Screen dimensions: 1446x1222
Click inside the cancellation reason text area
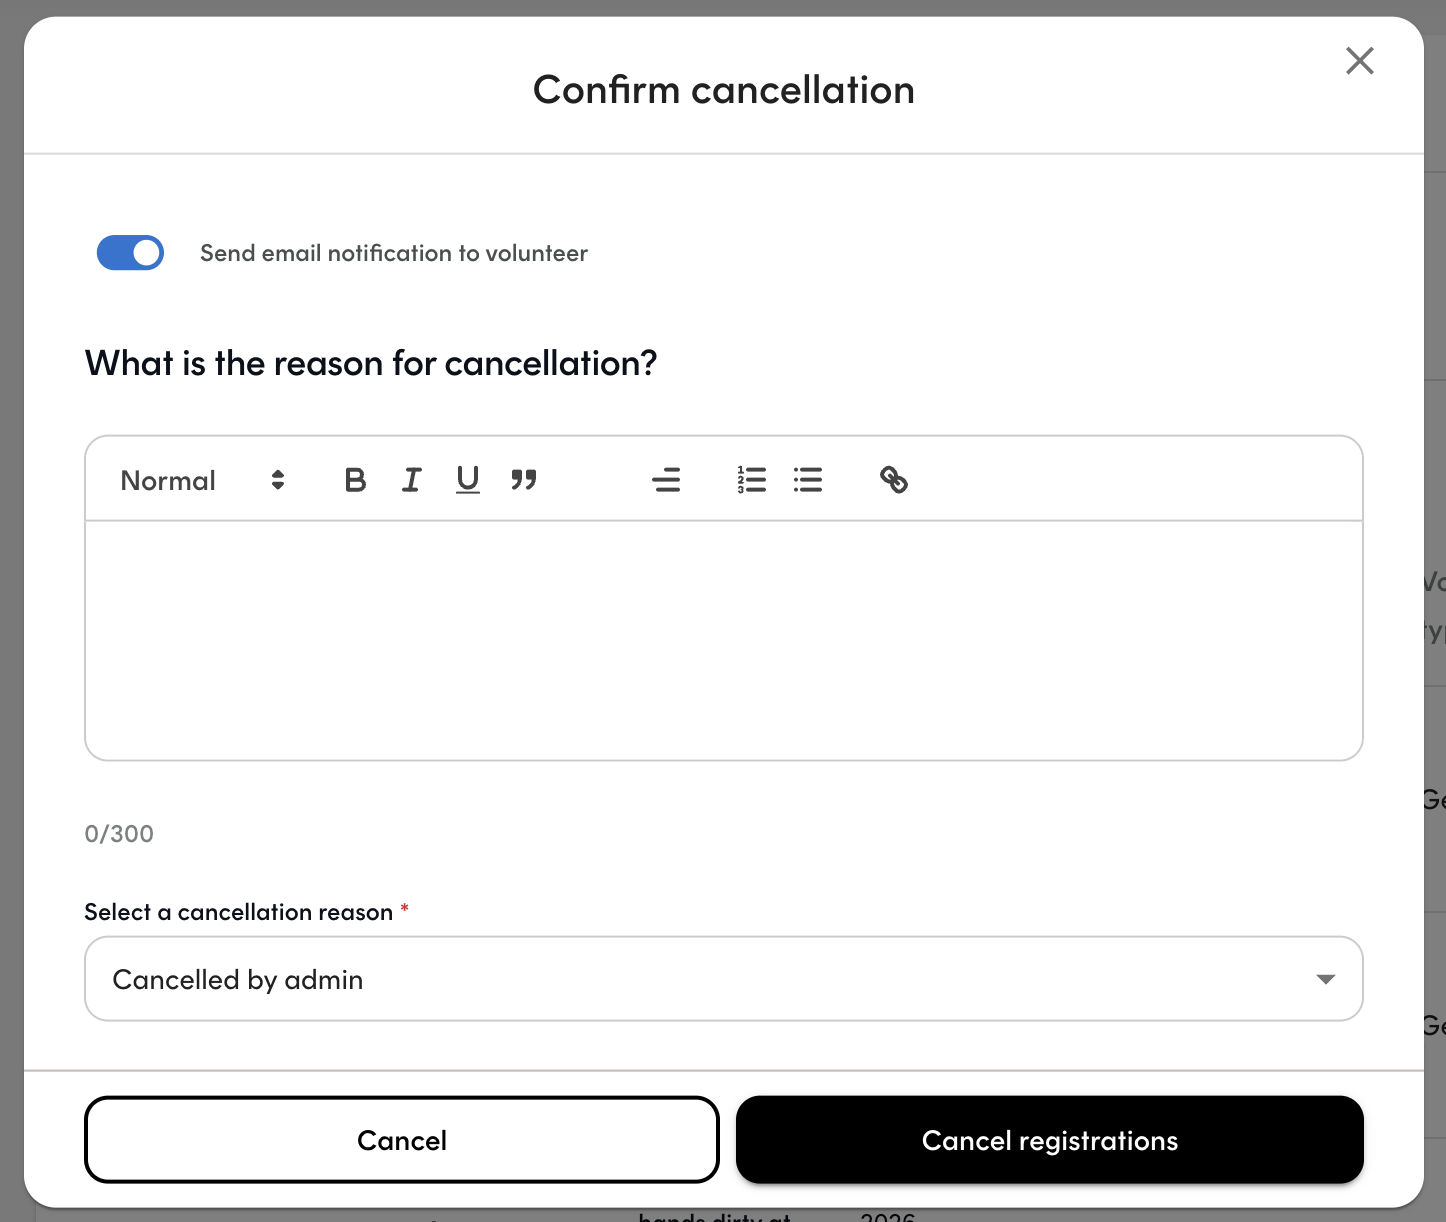click(x=724, y=640)
